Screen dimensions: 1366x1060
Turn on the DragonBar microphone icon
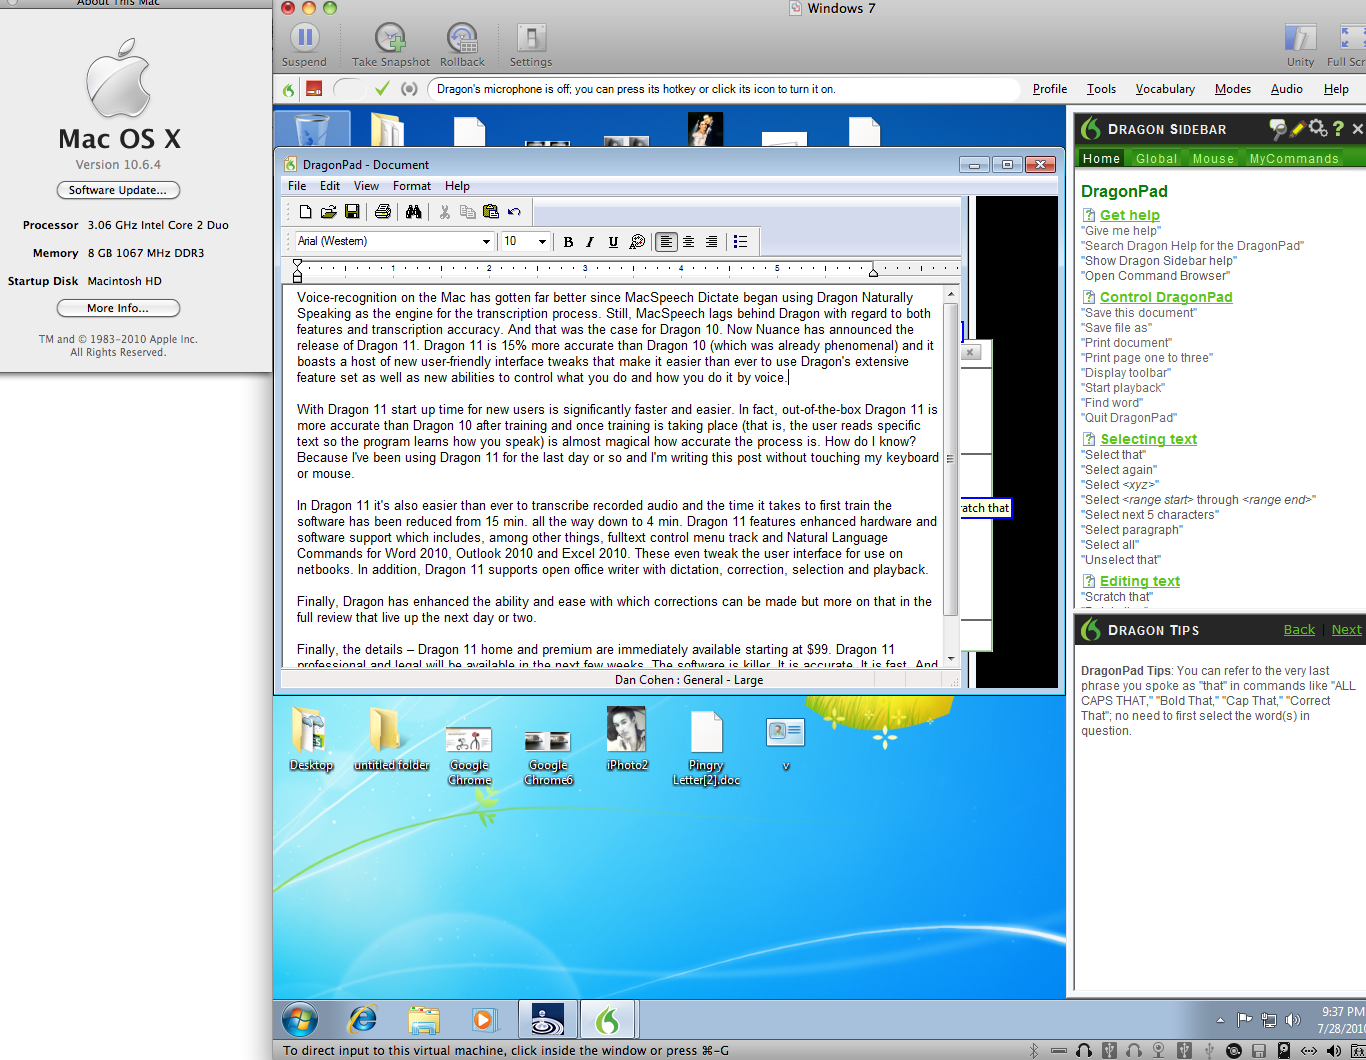[x=314, y=89]
